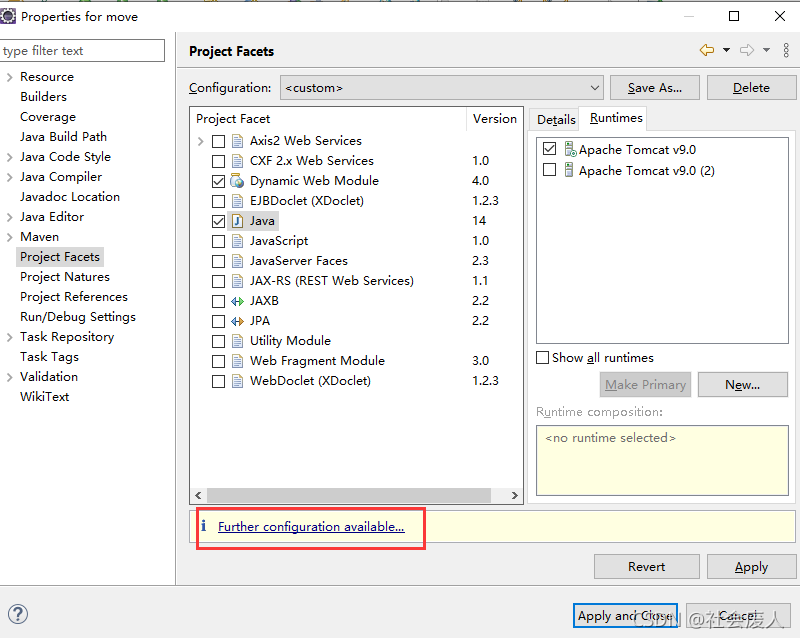The image size is (800, 638).
Task: Enable the CXF 2.x Web Services checkbox
Action: tap(218, 161)
